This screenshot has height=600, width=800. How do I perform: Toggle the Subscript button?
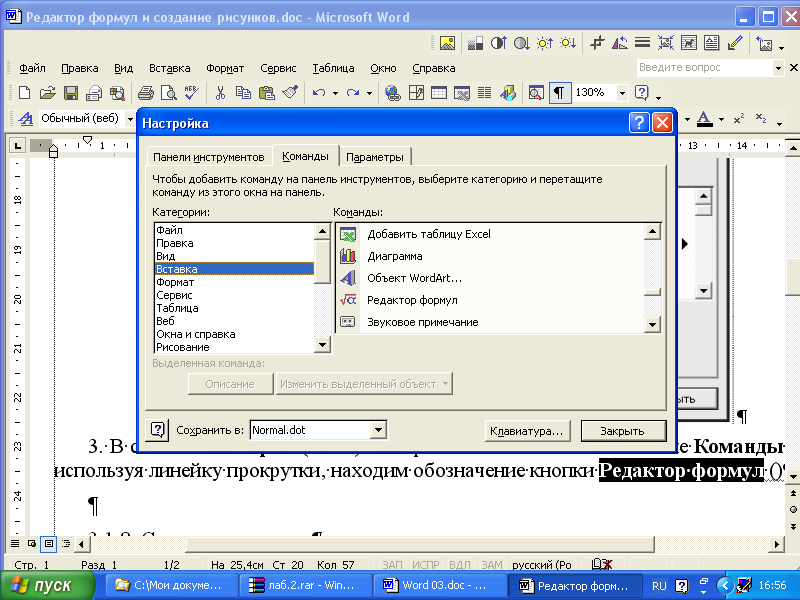(x=761, y=118)
